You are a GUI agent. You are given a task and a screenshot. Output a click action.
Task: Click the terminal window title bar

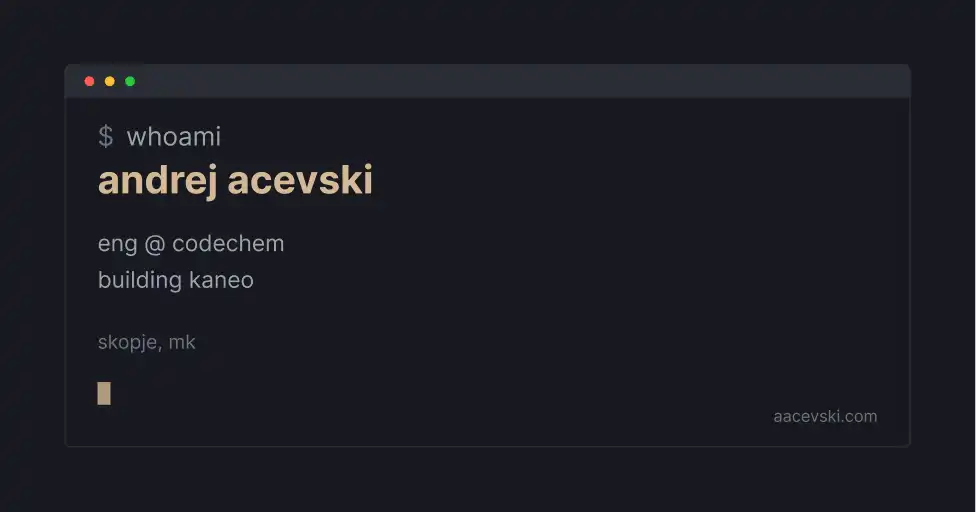tap(500, 81)
